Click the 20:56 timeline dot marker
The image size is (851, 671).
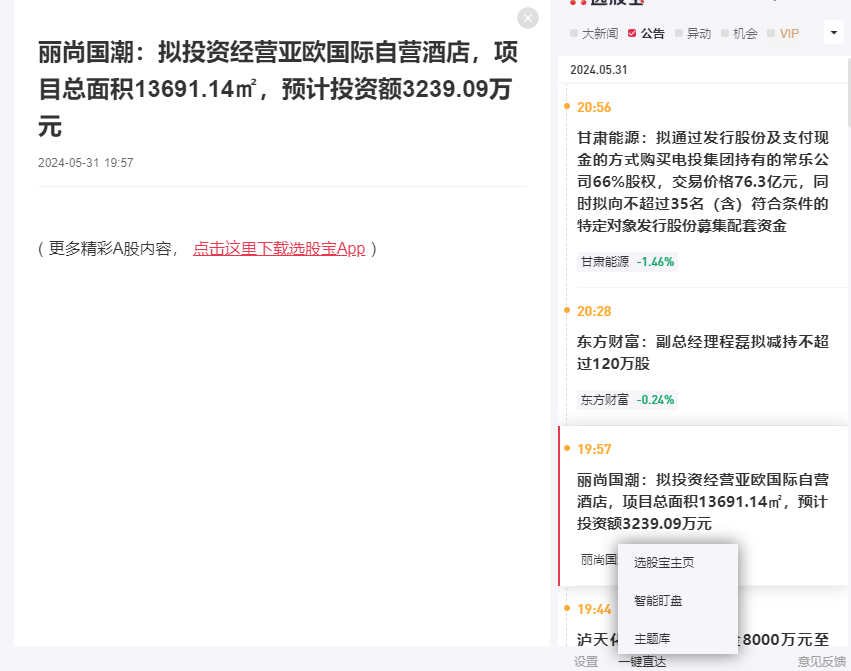click(x=567, y=106)
